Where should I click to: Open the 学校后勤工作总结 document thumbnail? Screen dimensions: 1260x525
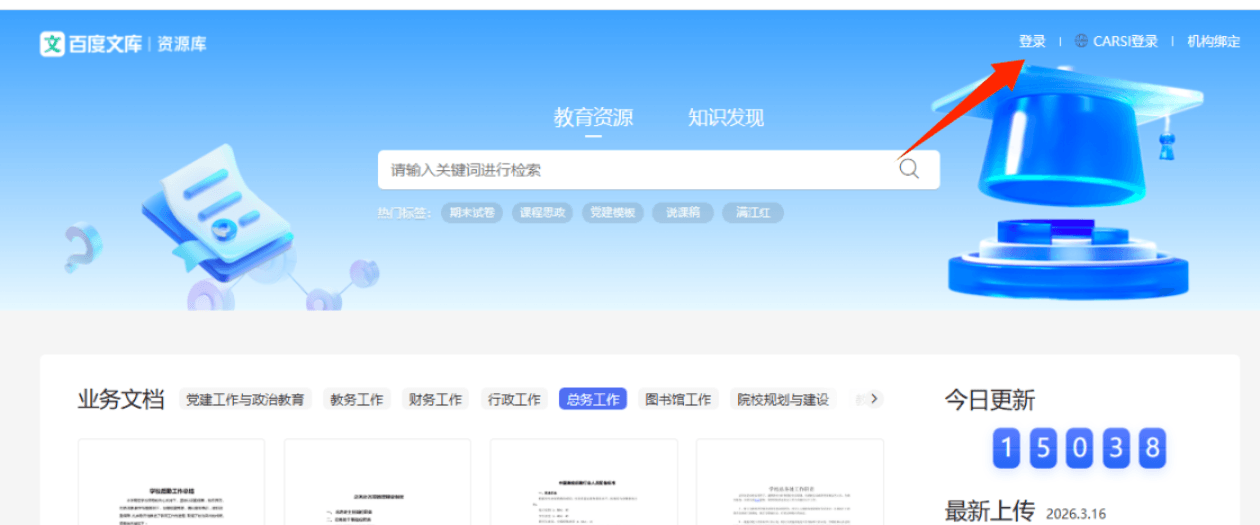click(171, 482)
